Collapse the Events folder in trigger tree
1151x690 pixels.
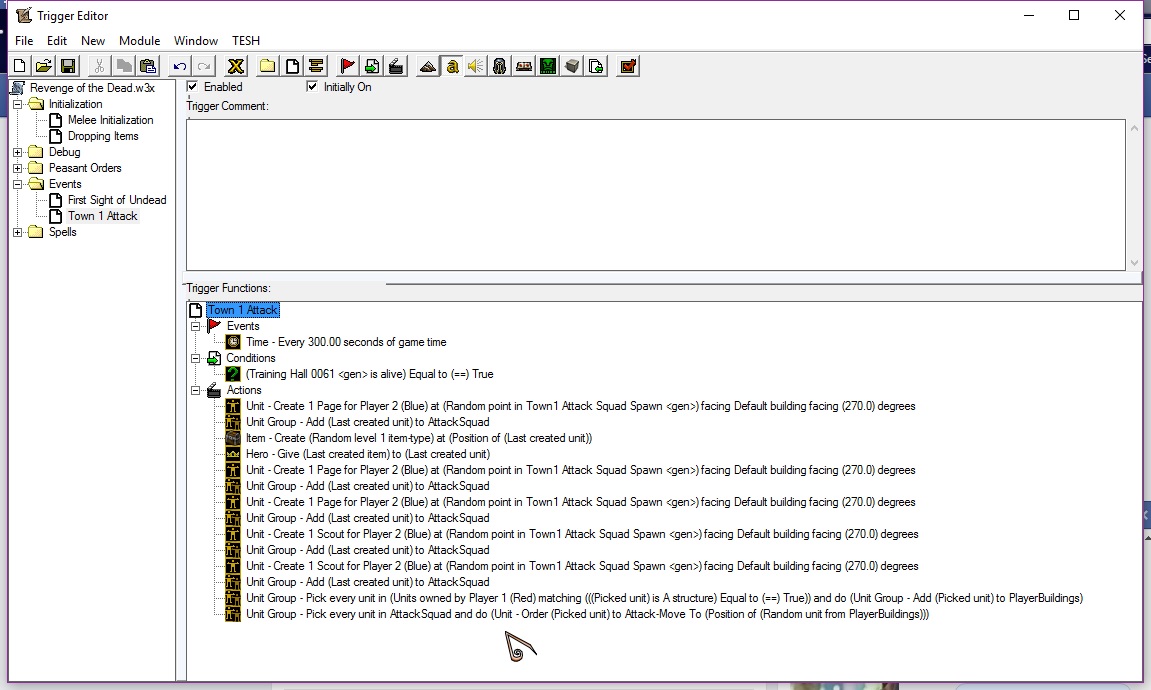coord(18,184)
